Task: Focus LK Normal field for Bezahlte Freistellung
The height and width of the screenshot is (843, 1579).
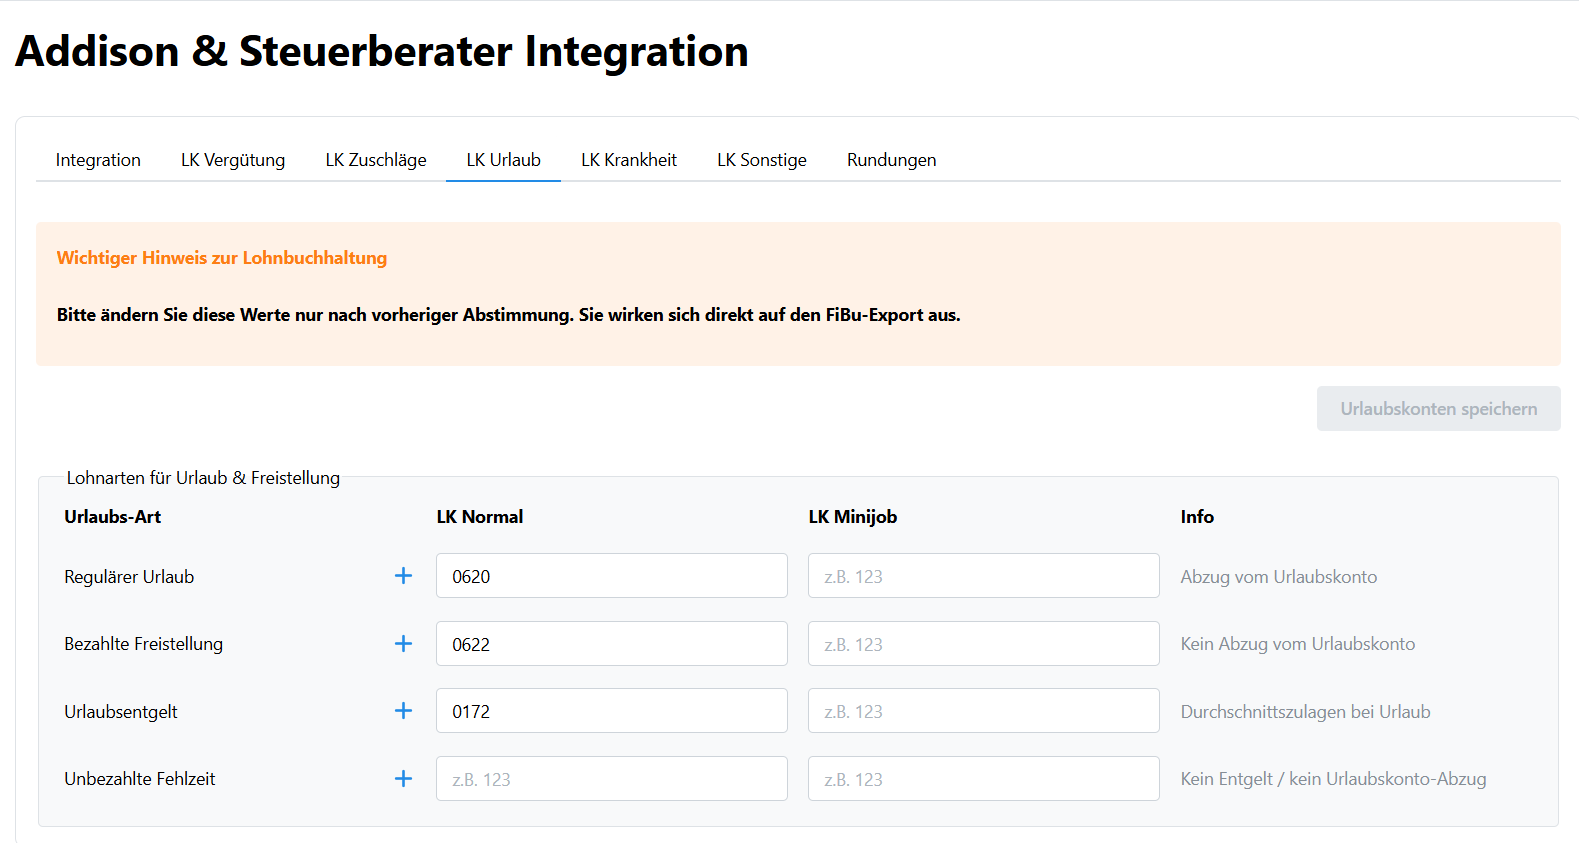Action: point(612,644)
